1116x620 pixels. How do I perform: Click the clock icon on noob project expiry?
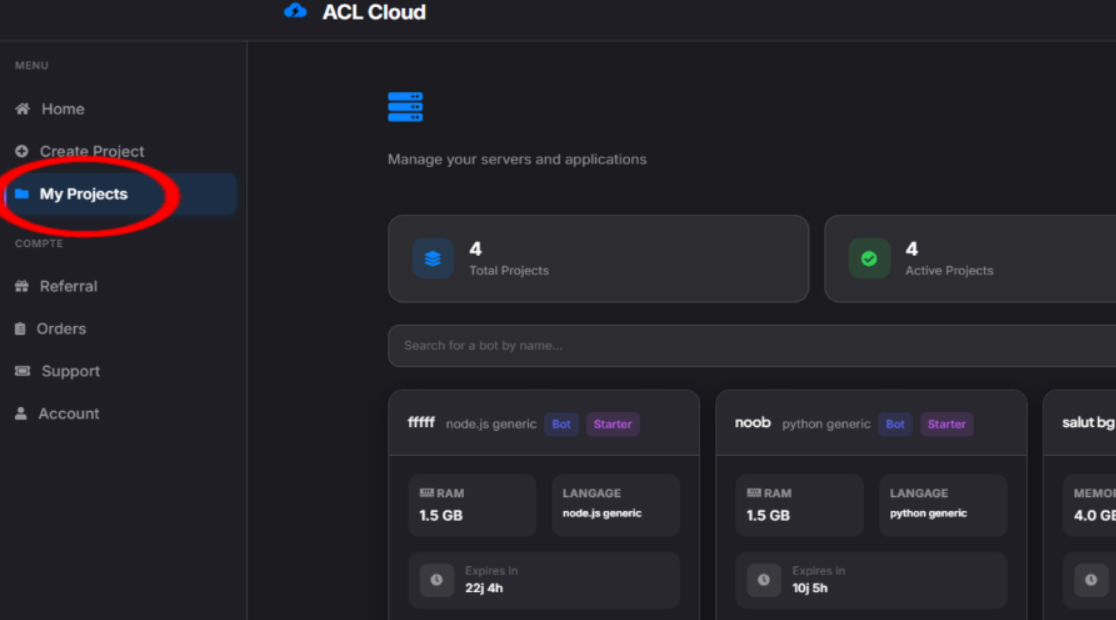tap(762, 580)
